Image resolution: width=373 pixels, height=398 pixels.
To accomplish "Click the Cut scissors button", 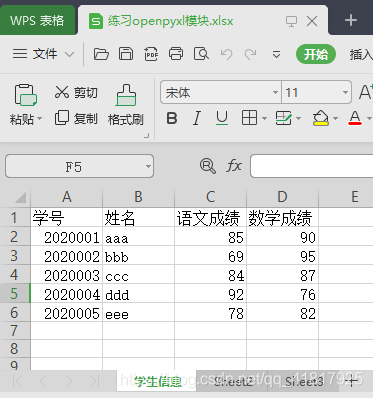I will click(x=76, y=92).
